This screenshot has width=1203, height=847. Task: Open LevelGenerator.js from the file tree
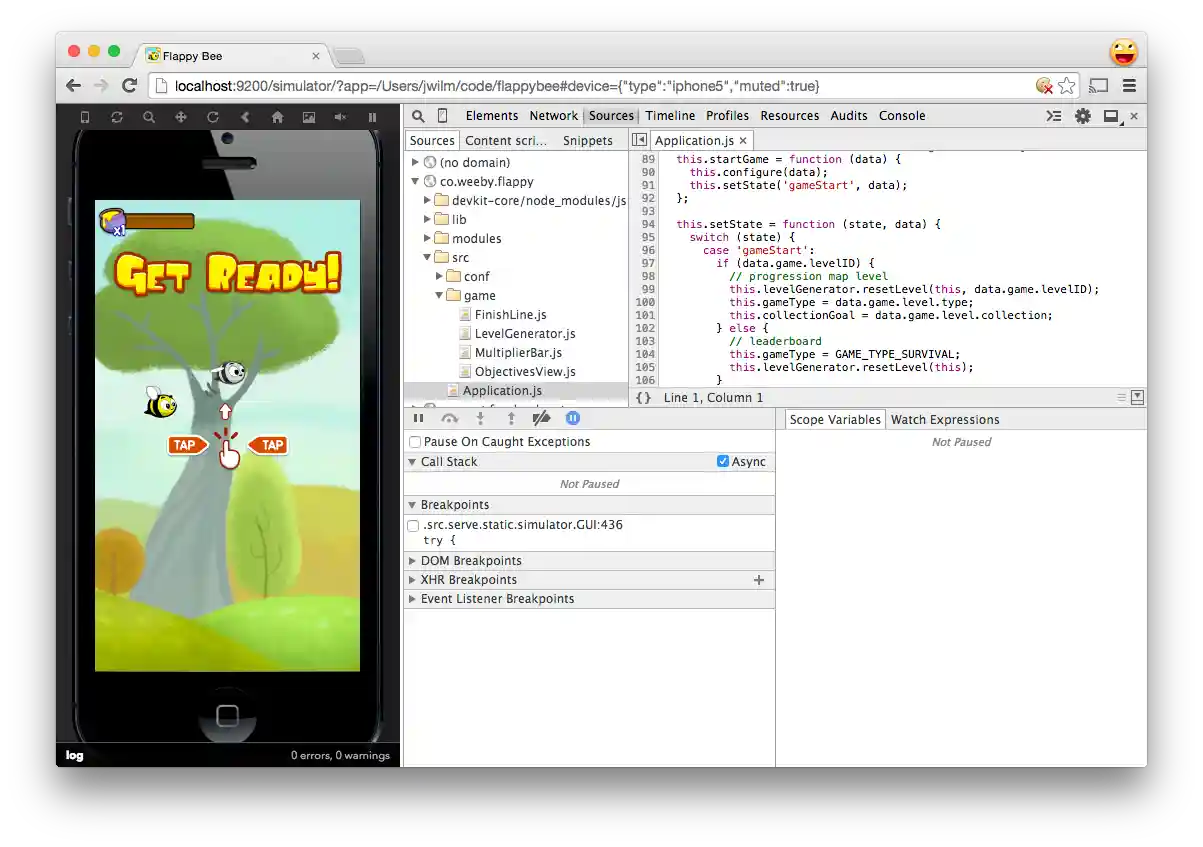(524, 334)
